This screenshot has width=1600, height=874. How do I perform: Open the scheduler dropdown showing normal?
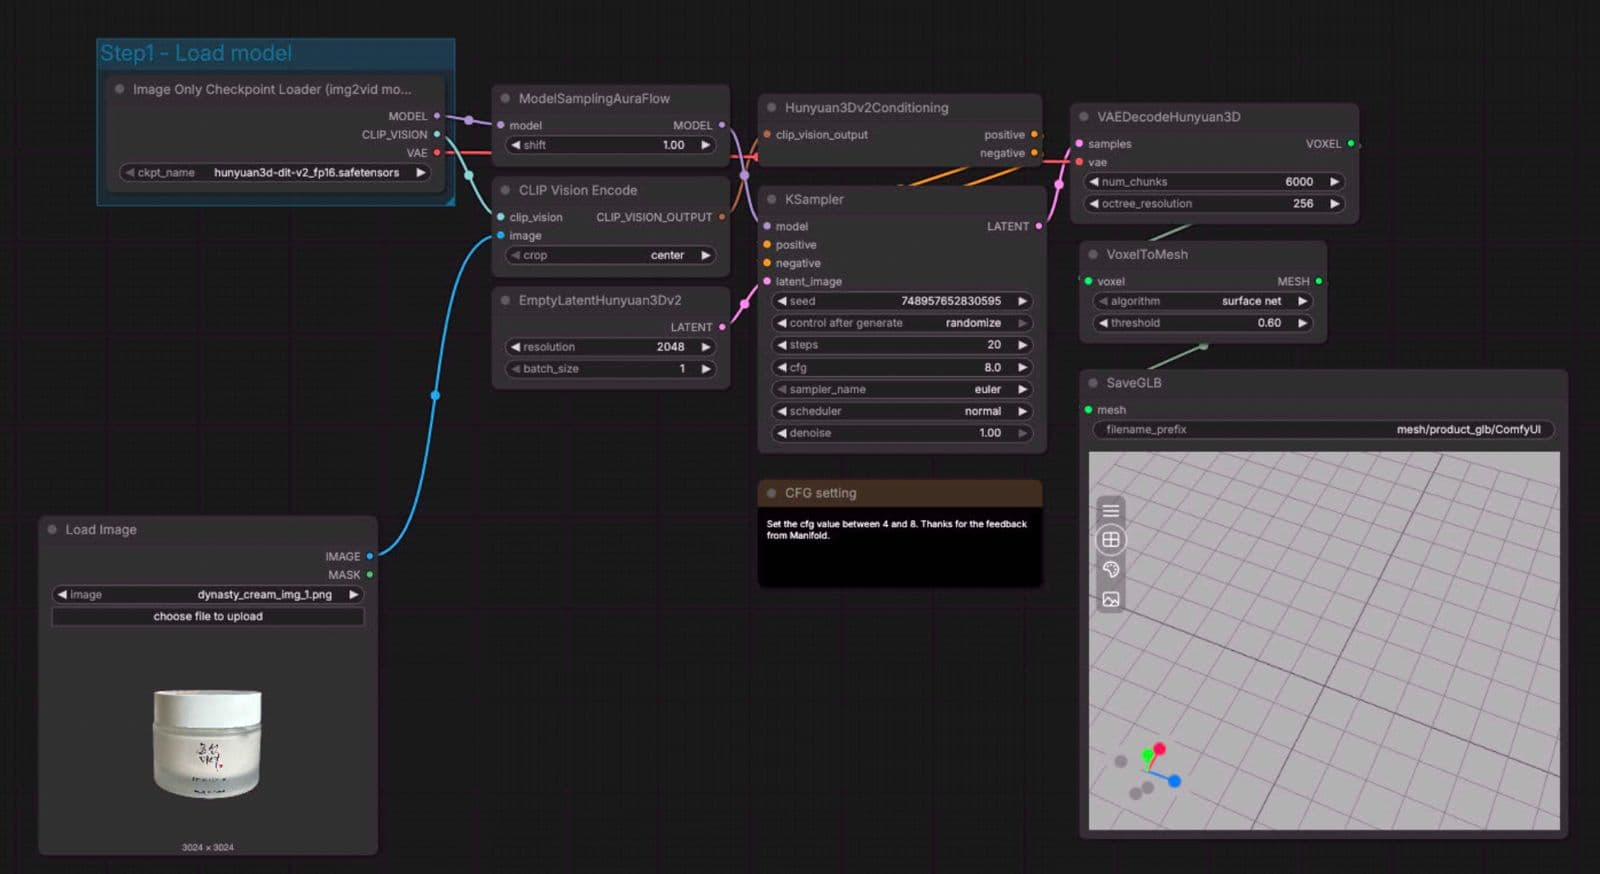901,411
